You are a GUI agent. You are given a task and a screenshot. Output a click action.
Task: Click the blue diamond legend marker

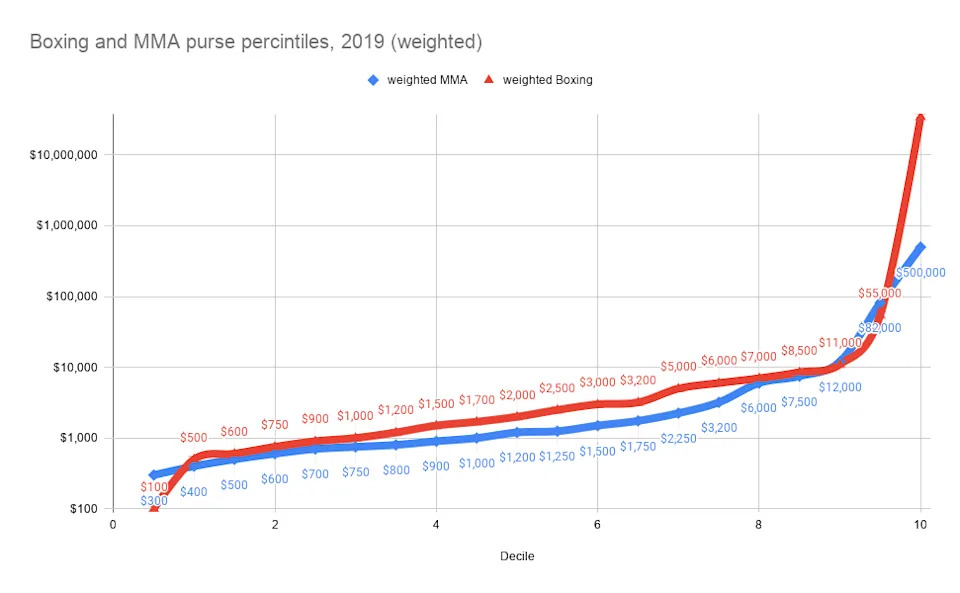pyautogui.click(x=373, y=80)
